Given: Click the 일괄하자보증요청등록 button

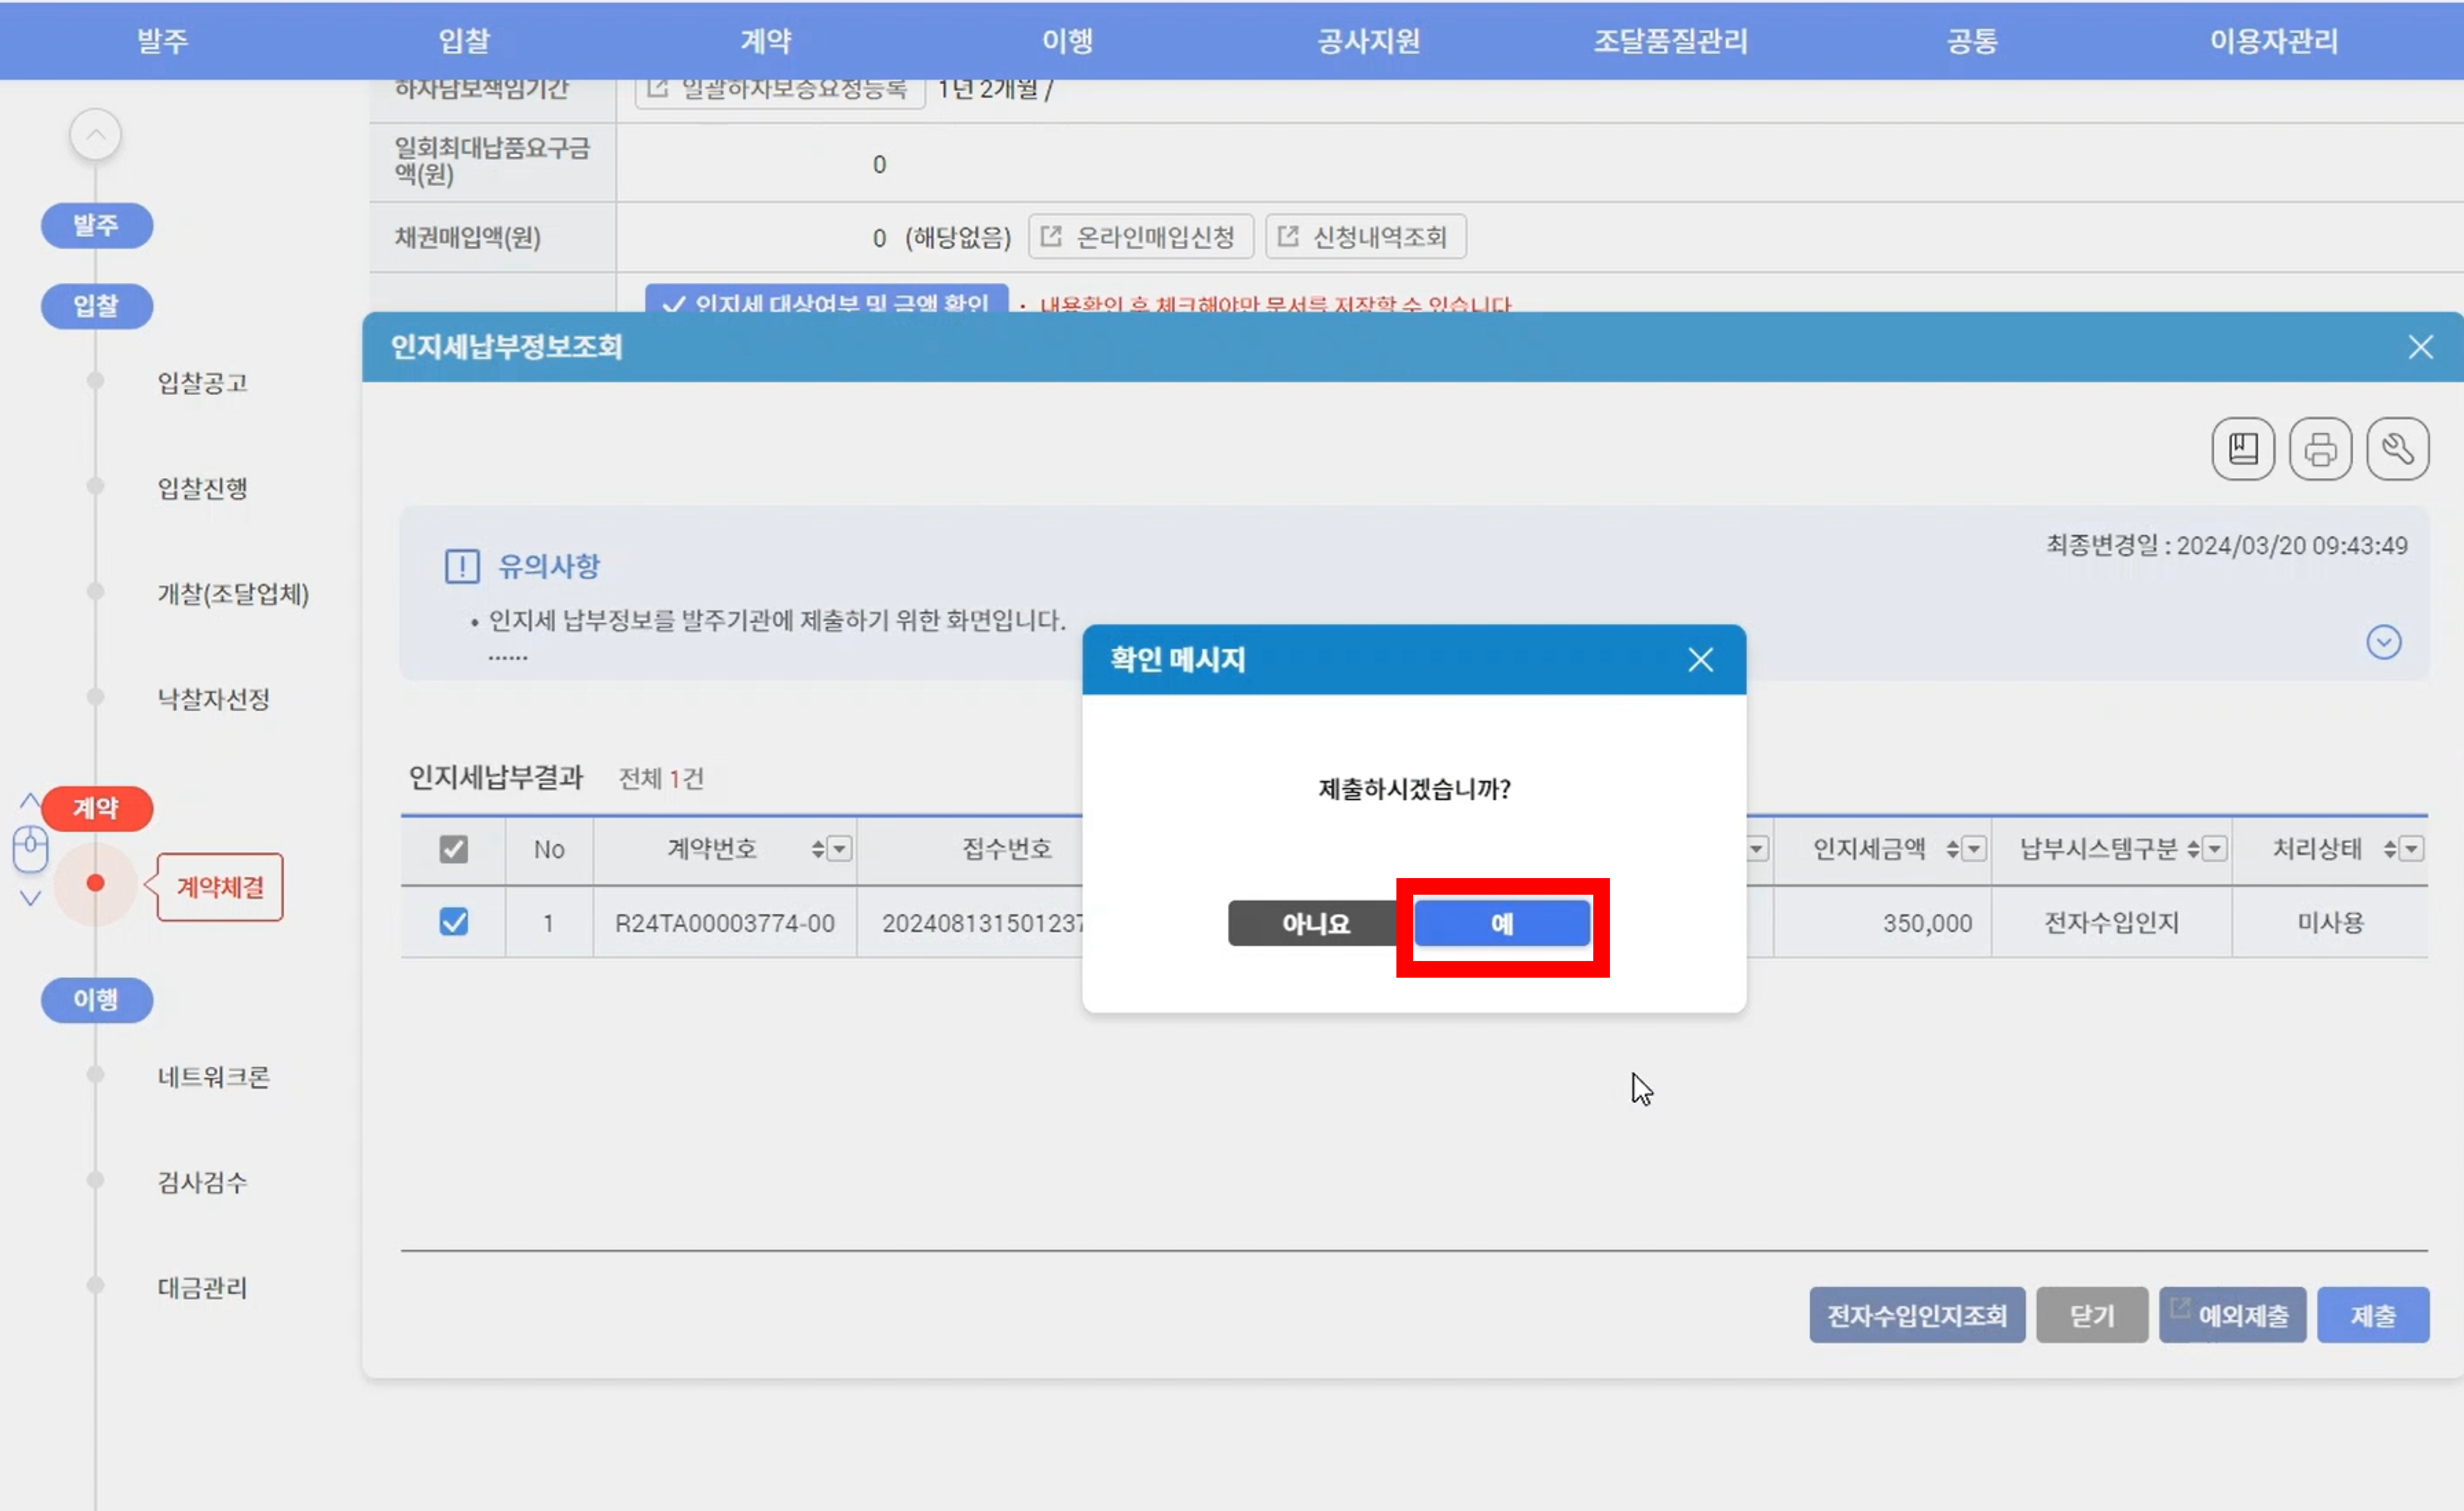Looking at the screenshot, I should (x=779, y=91).
